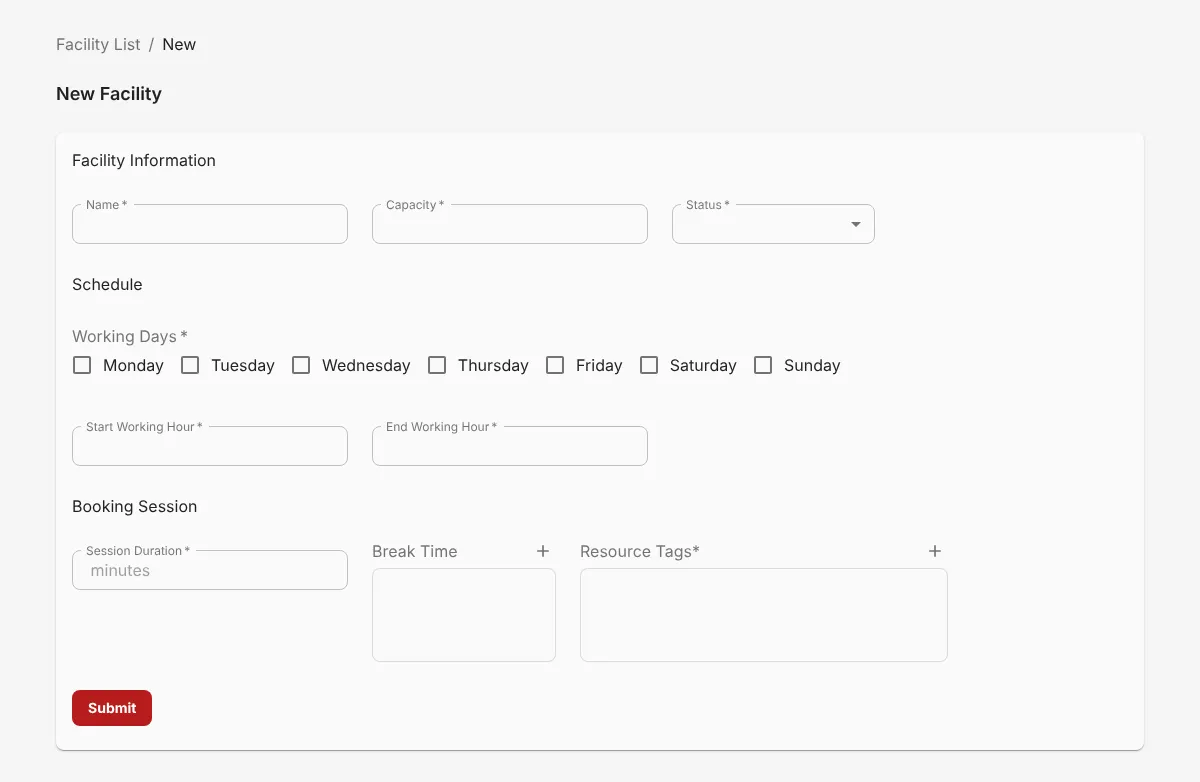
Task: Tick the Tuesday checkbox
Action: click(x=190, y=365)
